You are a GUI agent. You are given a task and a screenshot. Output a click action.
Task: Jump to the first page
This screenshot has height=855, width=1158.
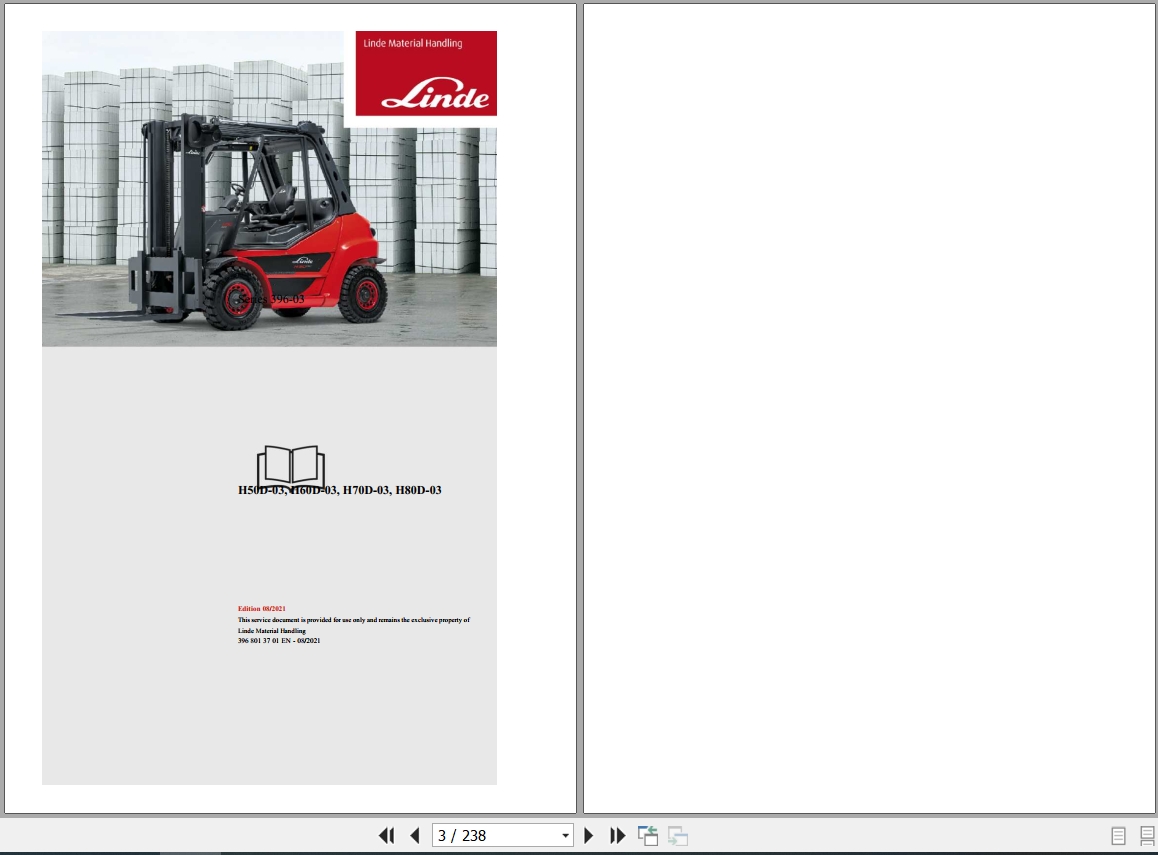click(x=386, y=835)
